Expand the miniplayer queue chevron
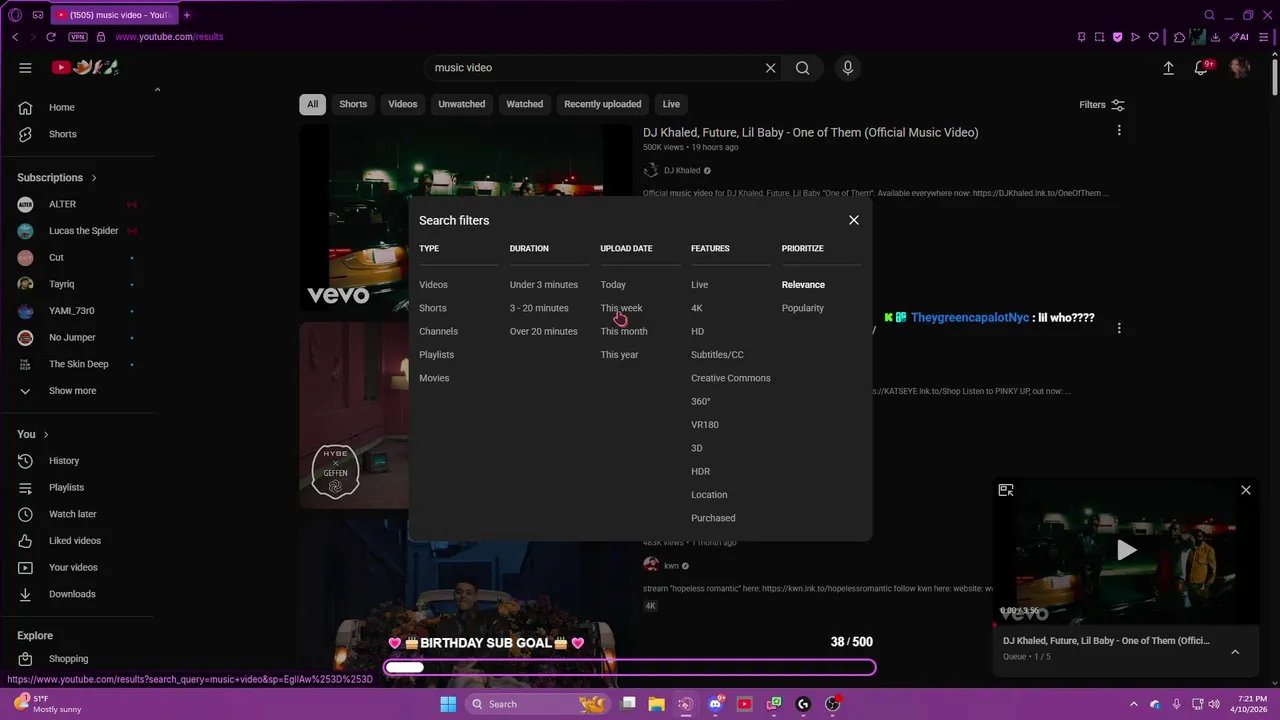 [1235, 652]
